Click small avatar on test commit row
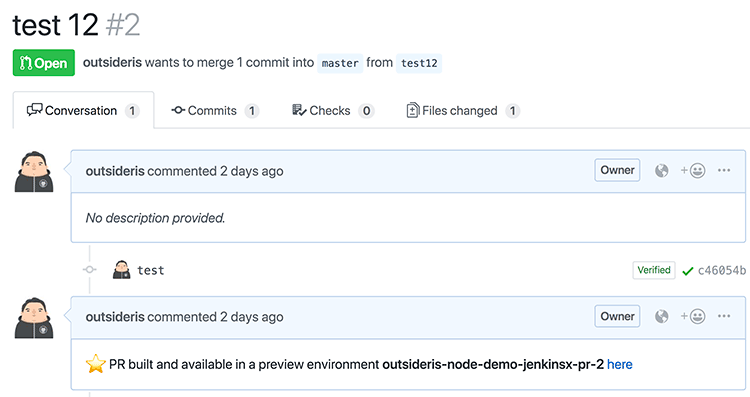This screenshot has width=750, height=397. (121, 270)
